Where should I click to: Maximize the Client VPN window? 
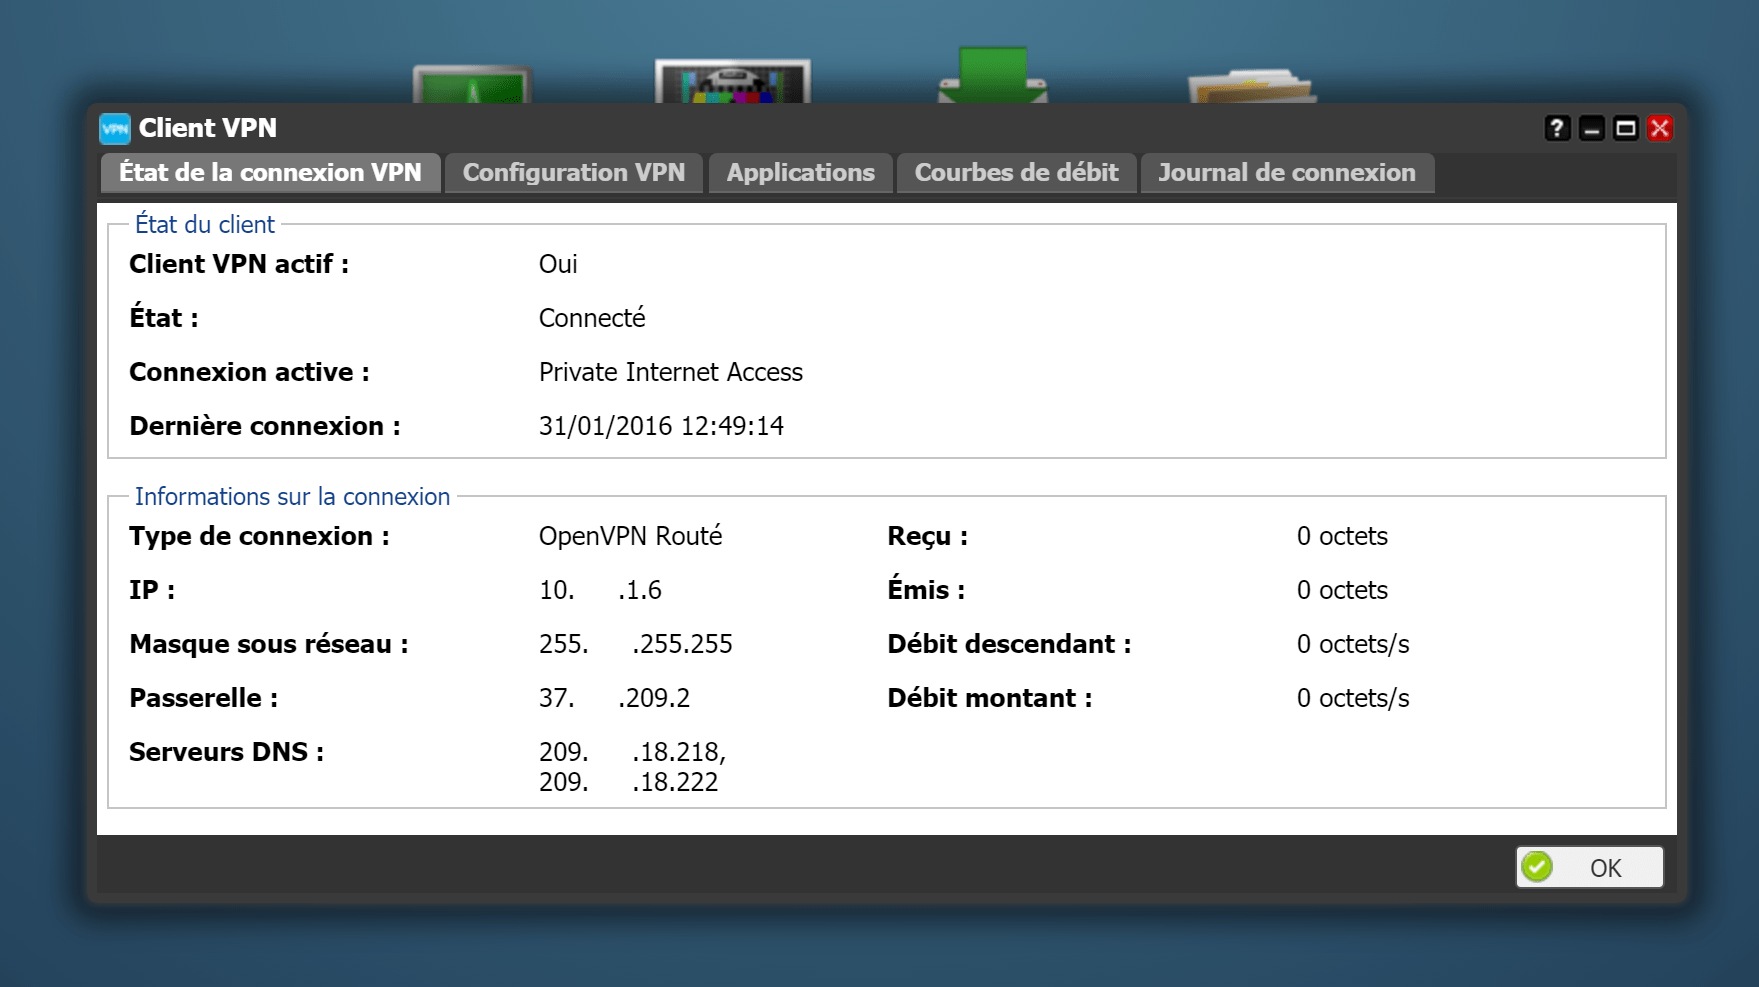[x=1626, y=128]
